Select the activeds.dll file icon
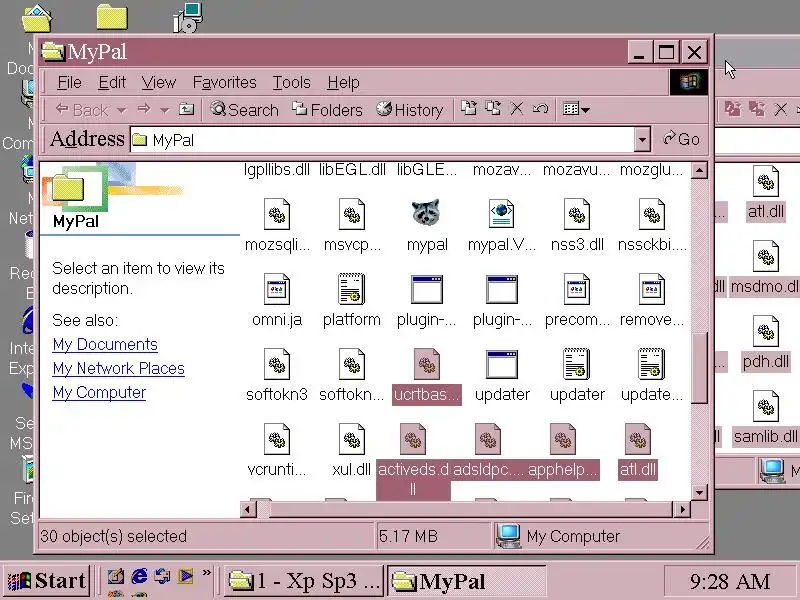This screenshot has width=800, height=600. [413, 439]
